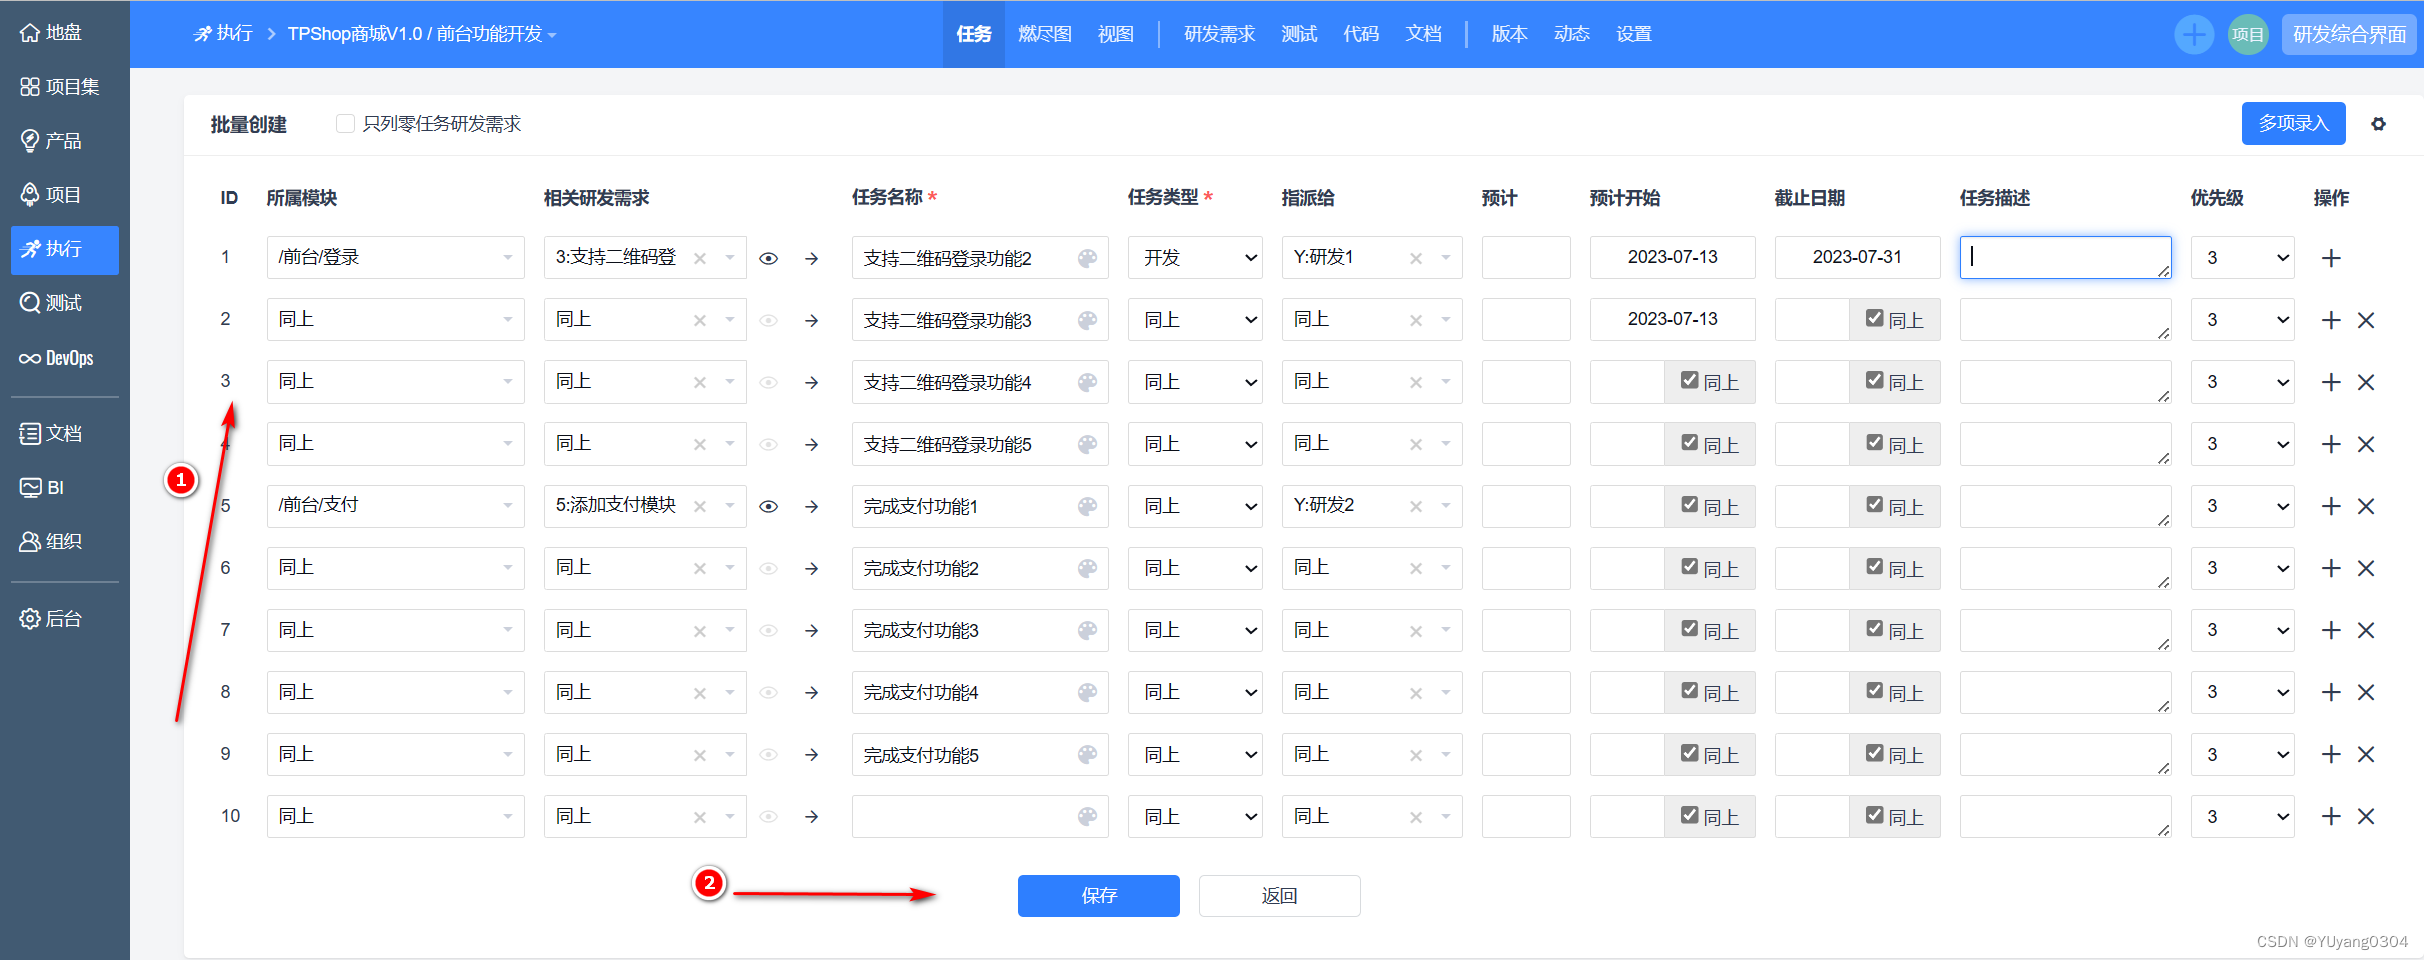2424x960 pixels.
Task: Click the 研发综合界面 button
Action: 2350,35
